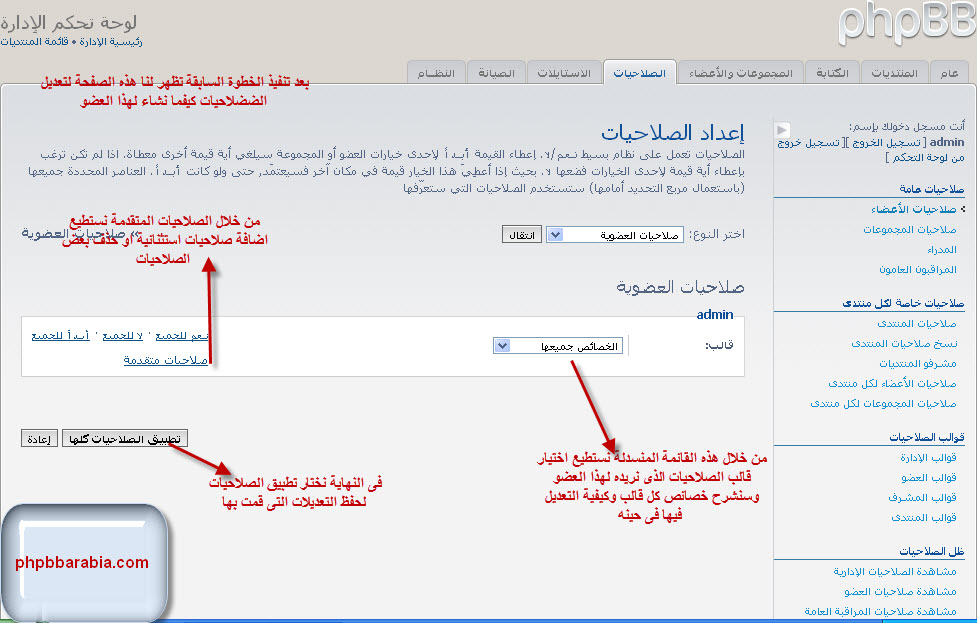Open صلاحيات الأعضاء لكل منتدى link
The width and height of the screenshot is (977, 623).
tap(892, 383)
